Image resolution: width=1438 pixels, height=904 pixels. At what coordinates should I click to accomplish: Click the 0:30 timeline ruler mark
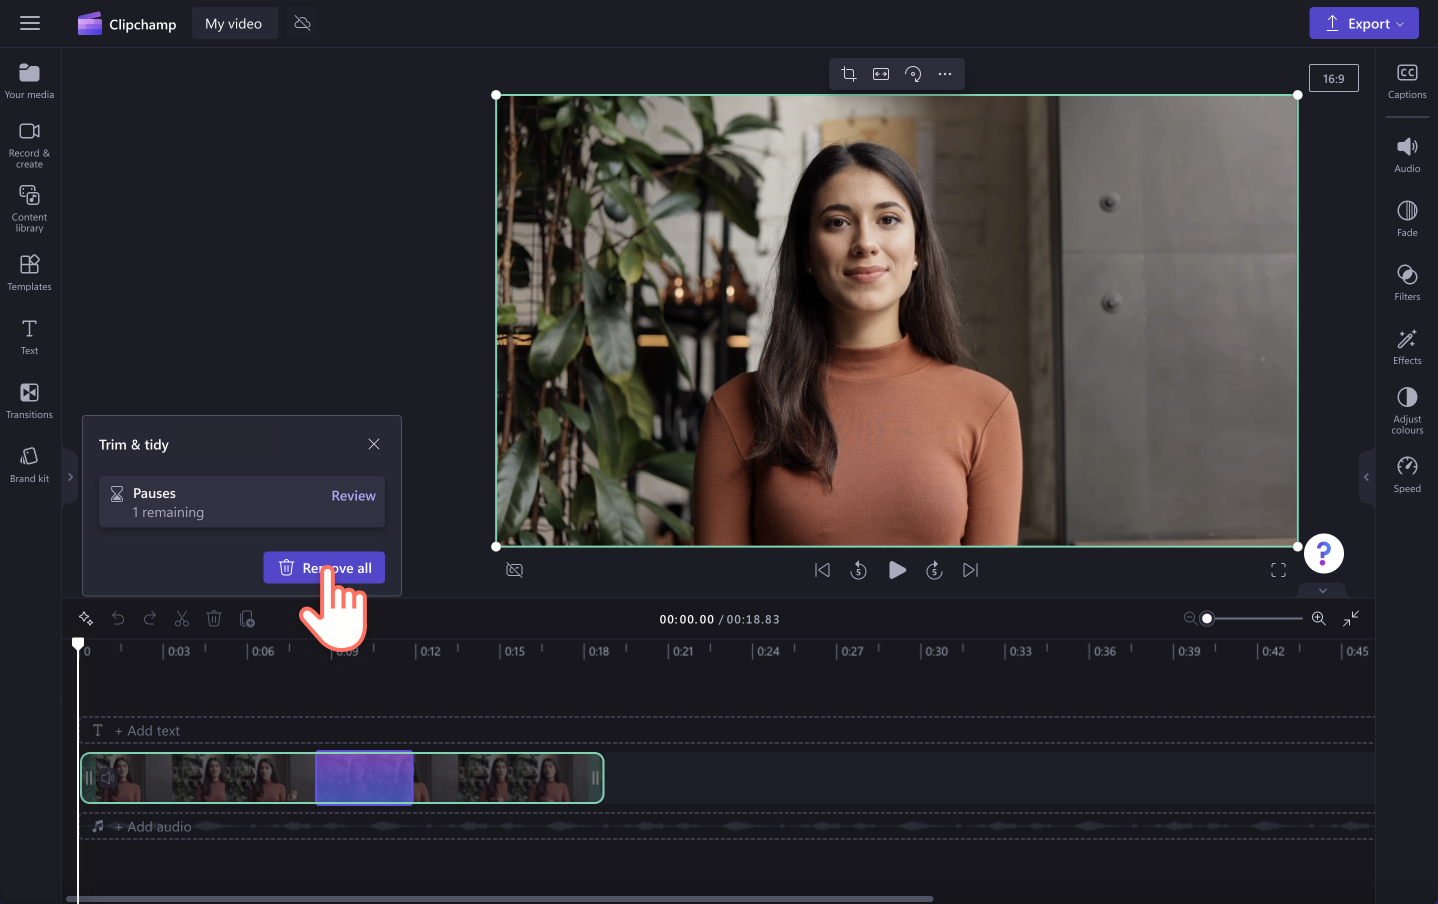(936, 651)
